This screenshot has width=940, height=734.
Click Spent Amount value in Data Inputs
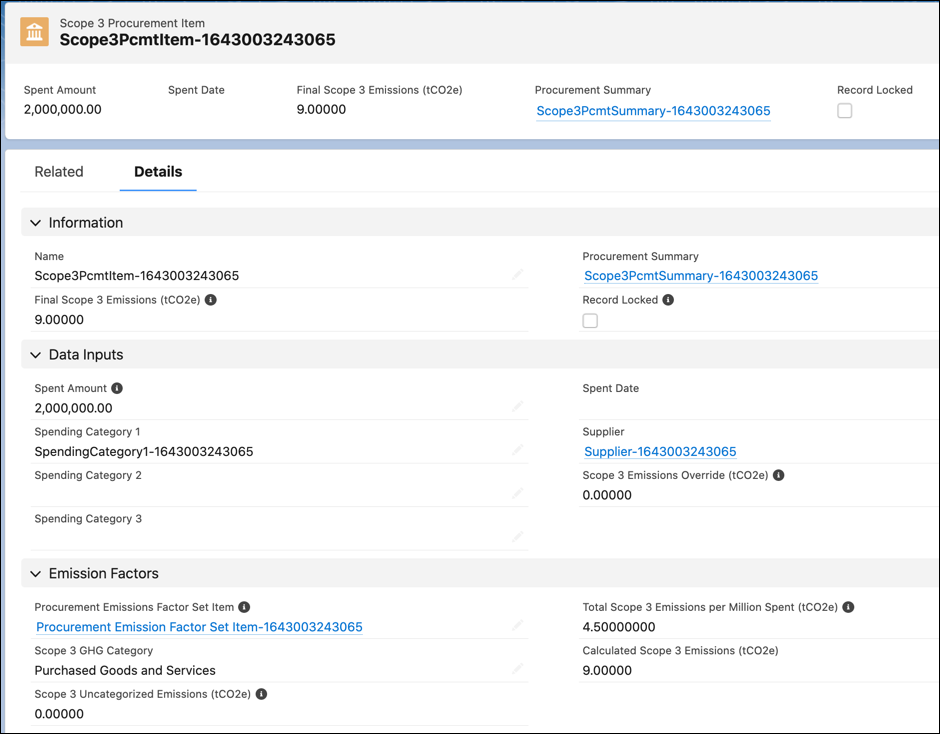point(73,408)
